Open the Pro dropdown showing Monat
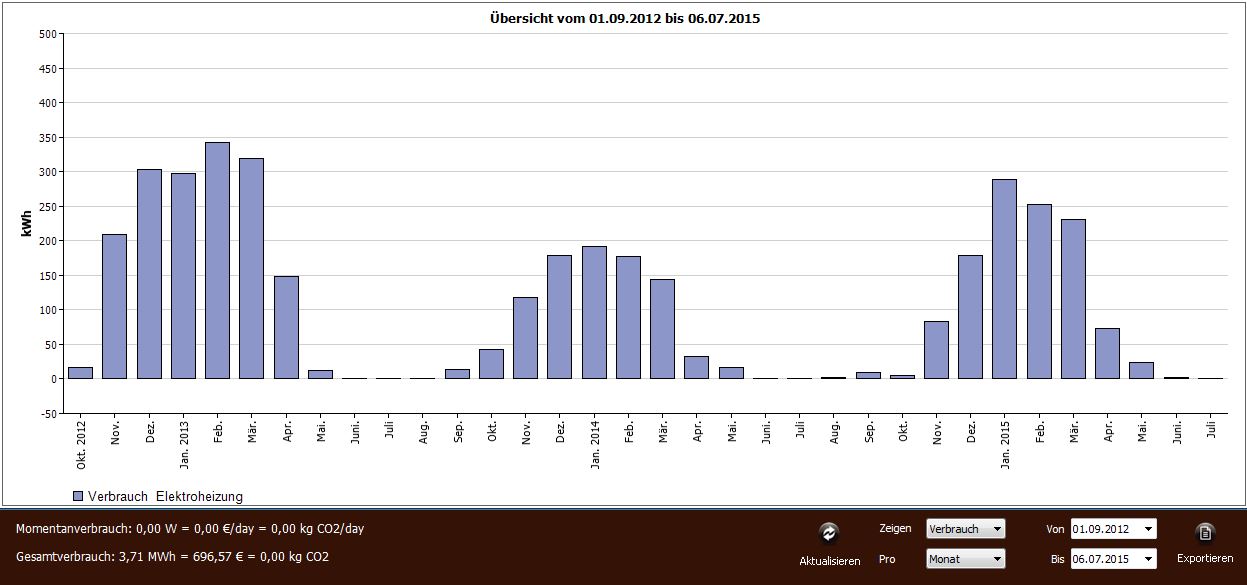 pos(965,559)
